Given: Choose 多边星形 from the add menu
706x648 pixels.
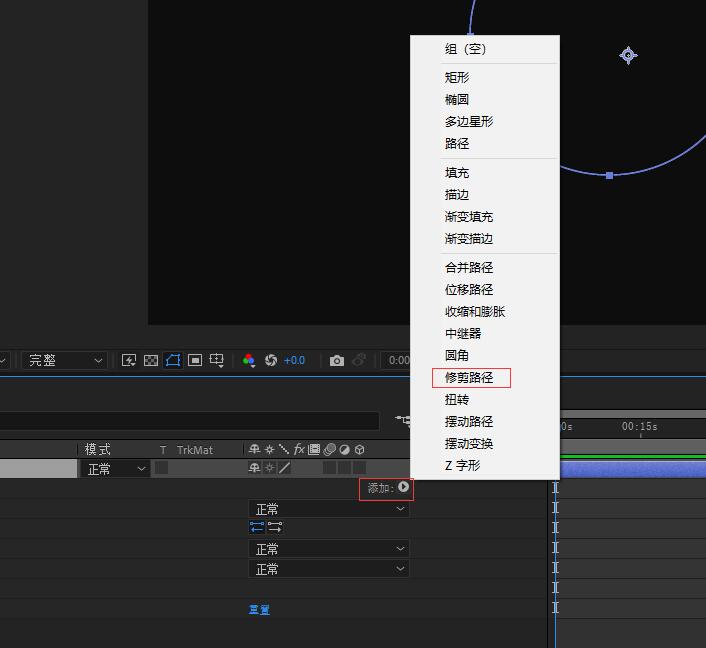Looking at the screenshot, I should [485, 122].
